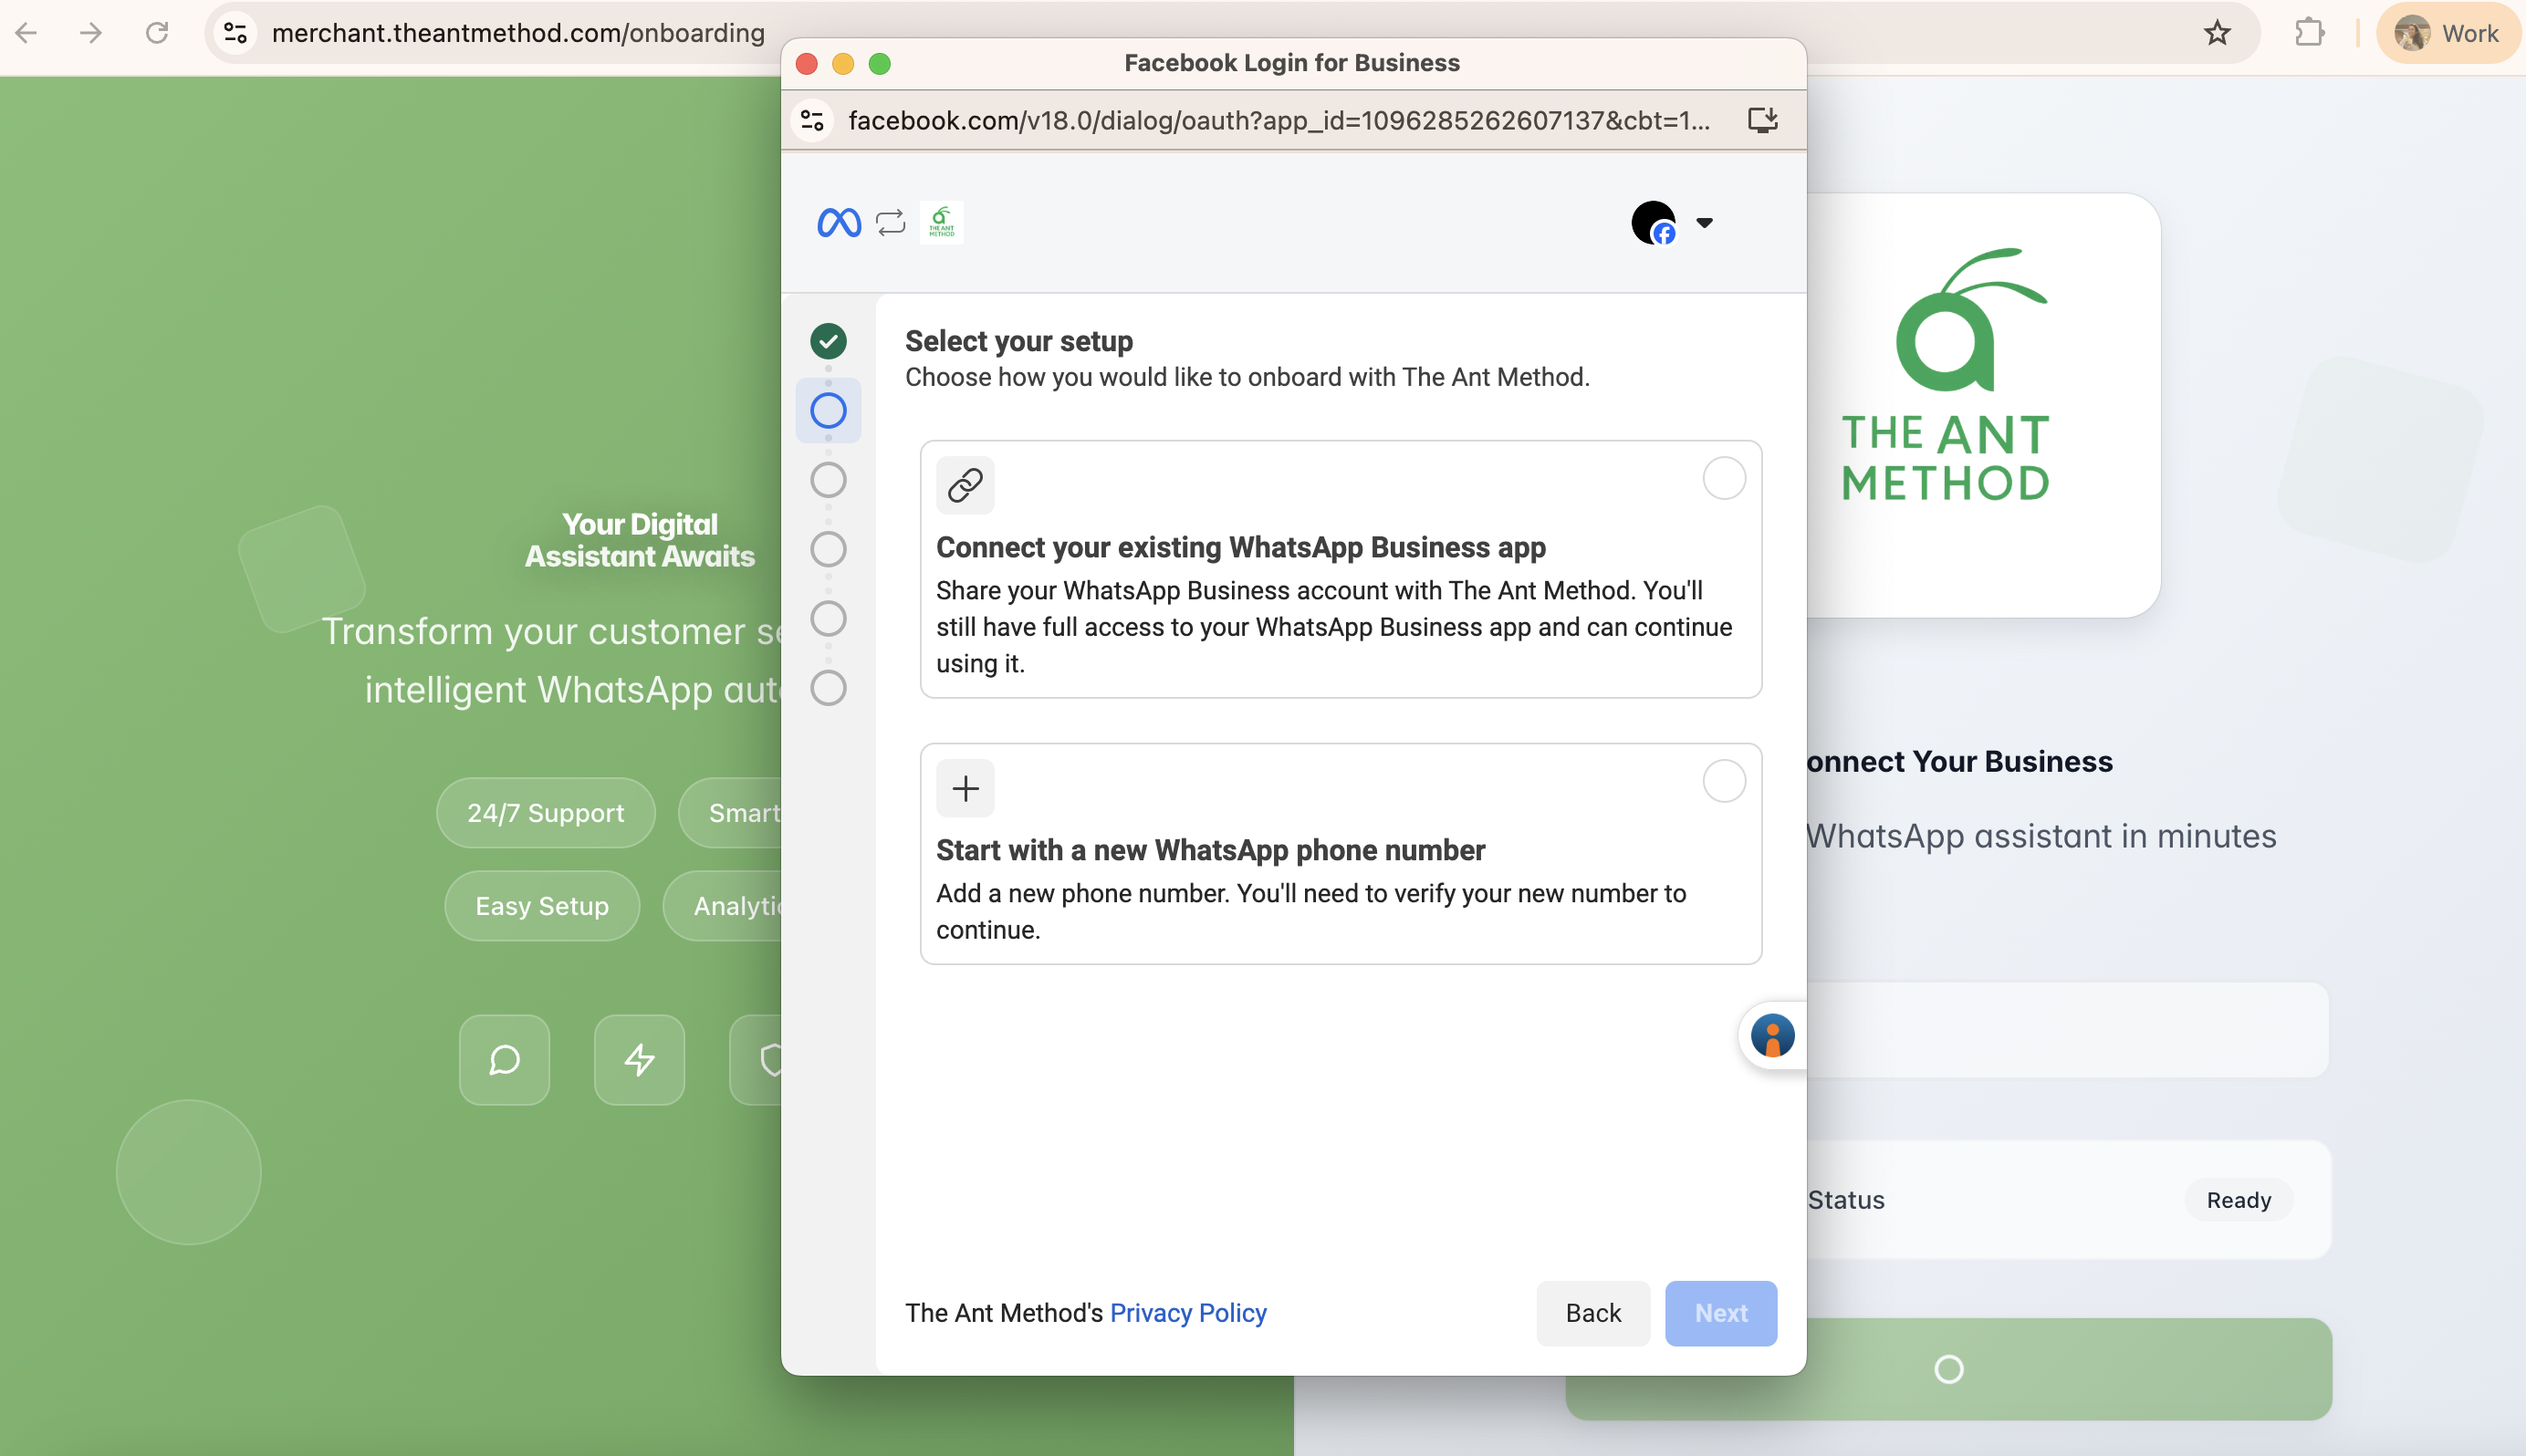This screenshot has height=1456, width=2526.
Task: Open the browser extensions puzzle icon
Action: [2310, 33]
